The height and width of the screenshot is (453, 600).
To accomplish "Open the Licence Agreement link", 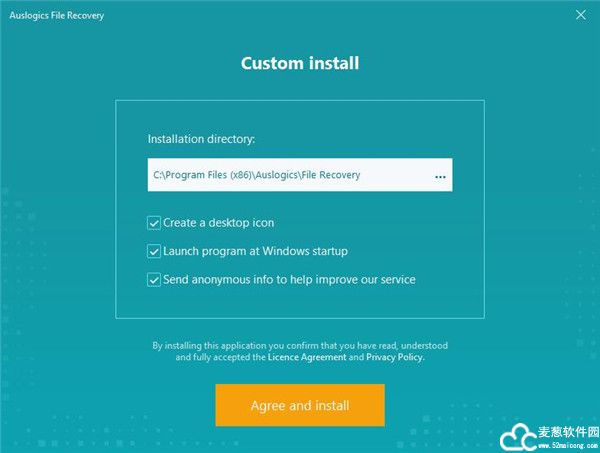I will (307, 357).
